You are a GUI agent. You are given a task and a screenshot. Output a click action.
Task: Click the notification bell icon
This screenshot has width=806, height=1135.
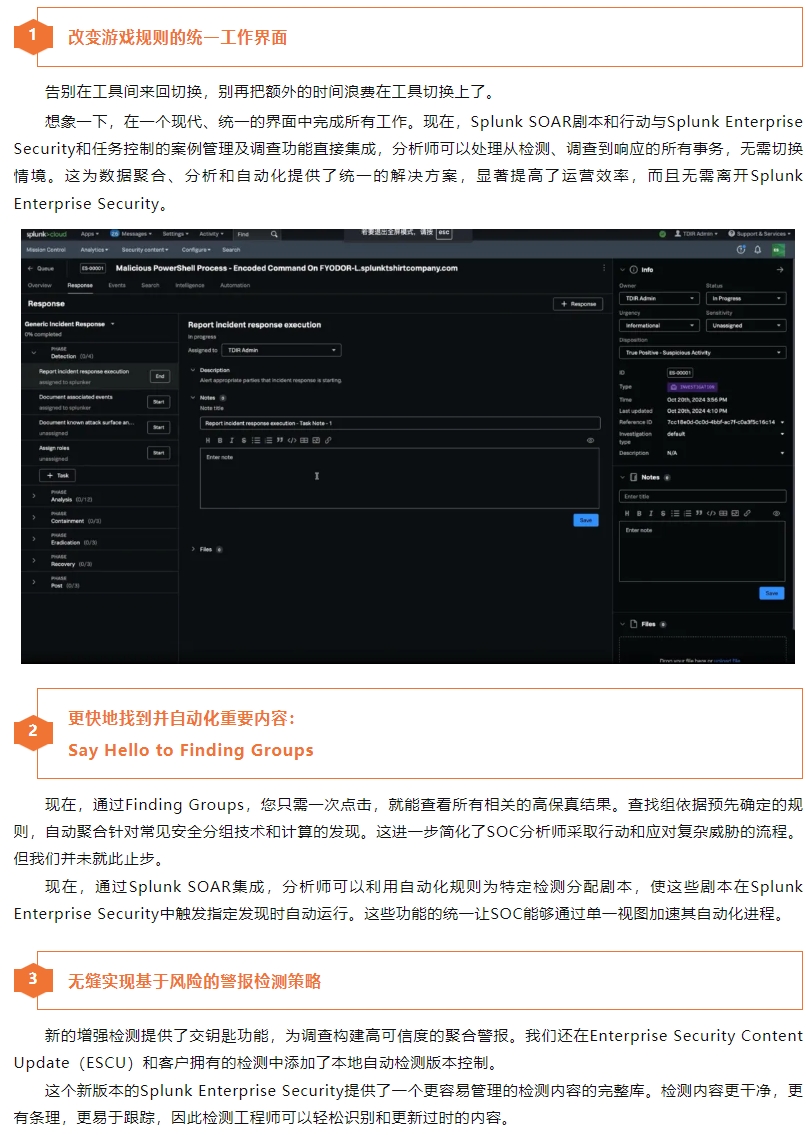point(757,249)
